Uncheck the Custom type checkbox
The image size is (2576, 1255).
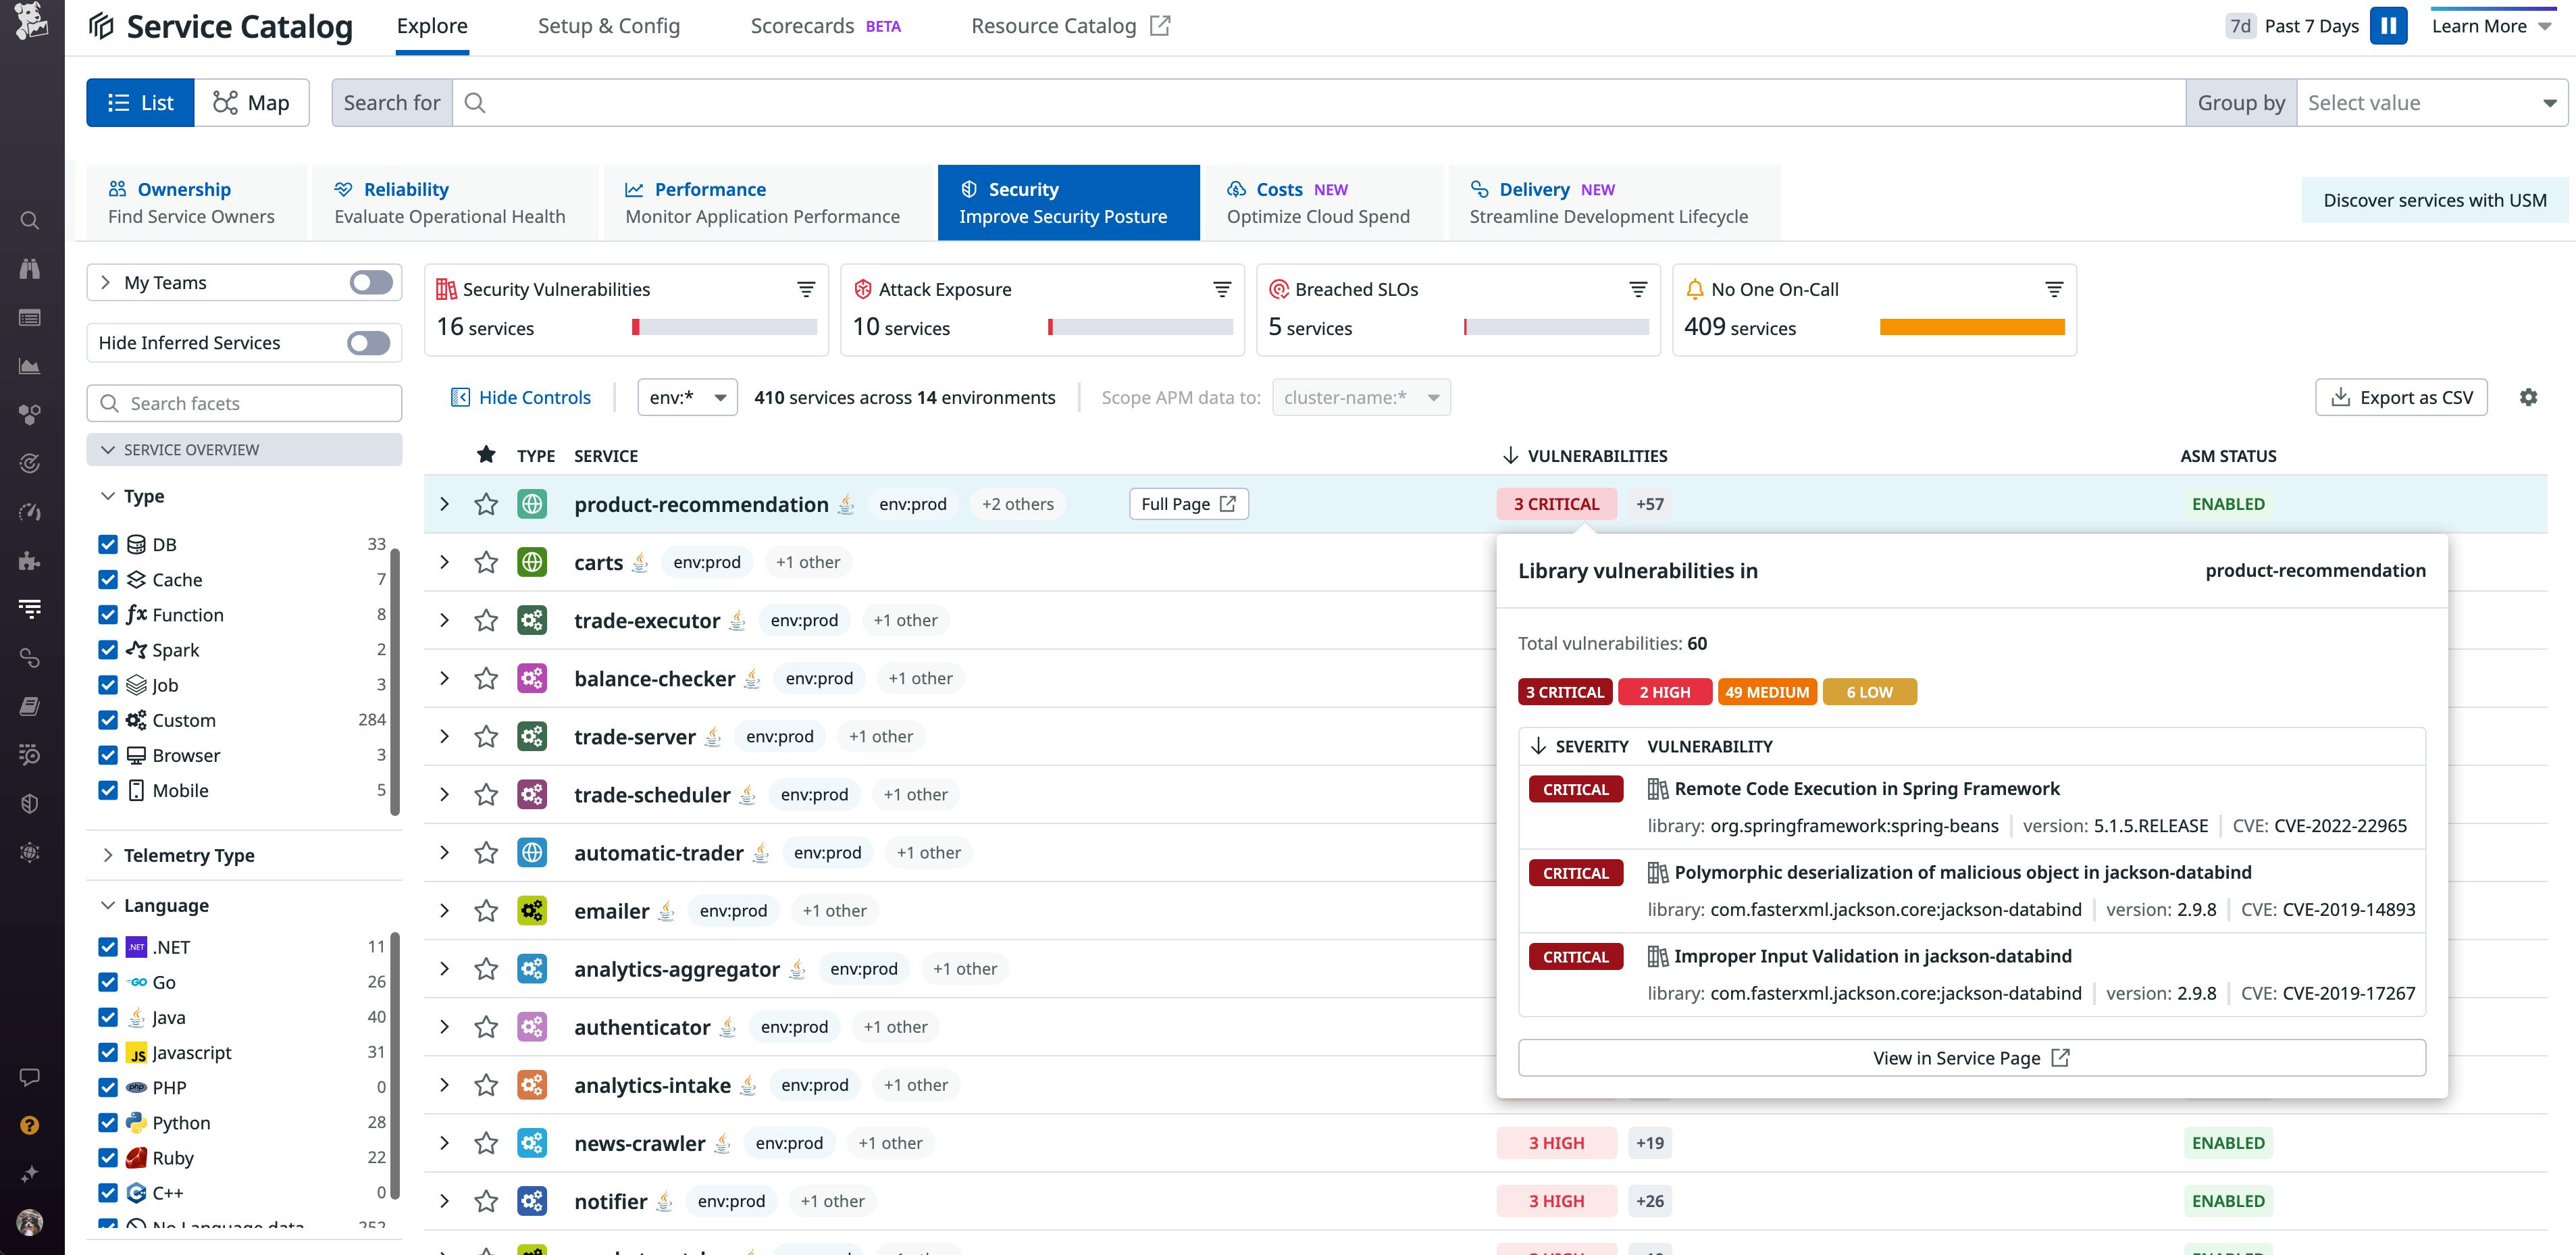pyautogui.click(x=109, y=720)
